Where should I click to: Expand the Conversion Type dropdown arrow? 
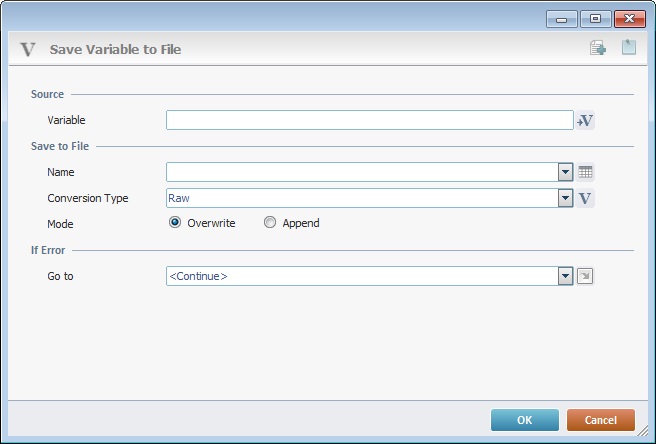(x=565, y=198)
